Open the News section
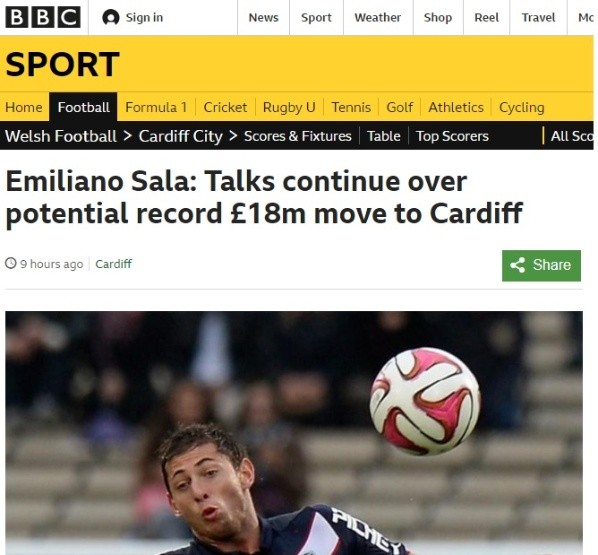The width and height of the screenshot is (598, 555). 264,18
